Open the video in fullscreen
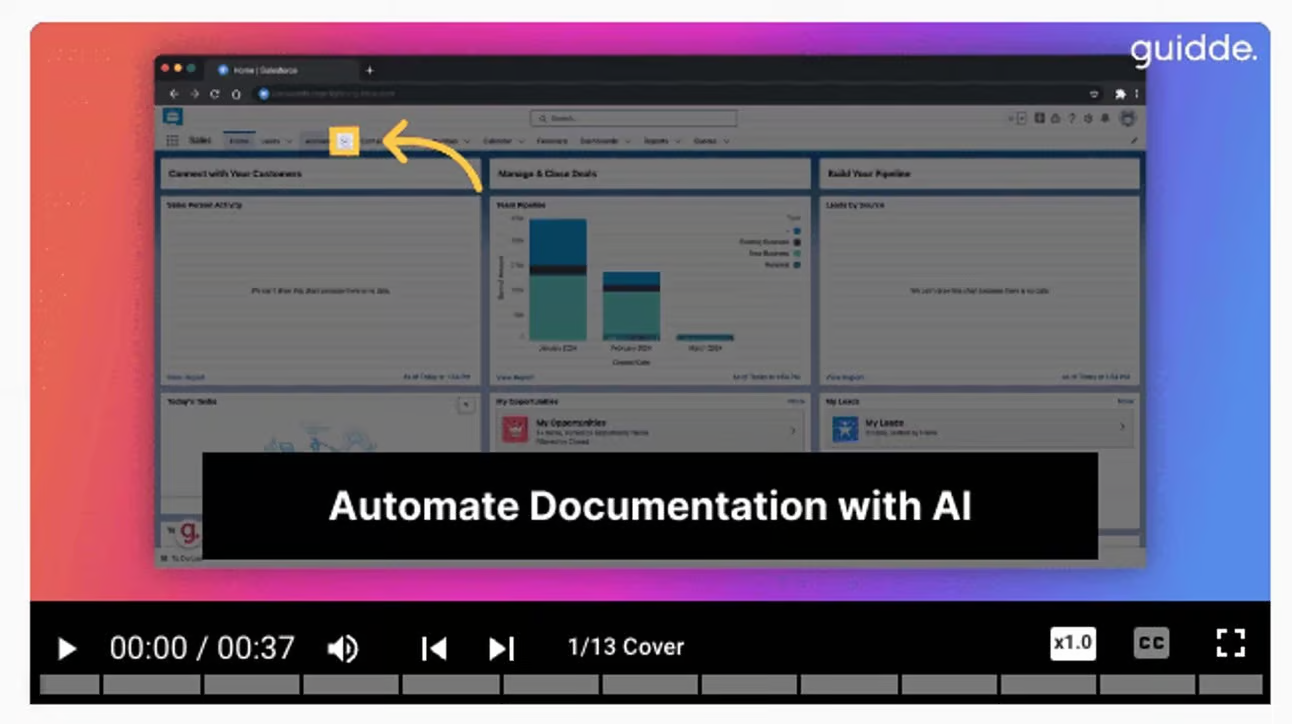The image size is (1292, 724). (x=1231, y=643)
